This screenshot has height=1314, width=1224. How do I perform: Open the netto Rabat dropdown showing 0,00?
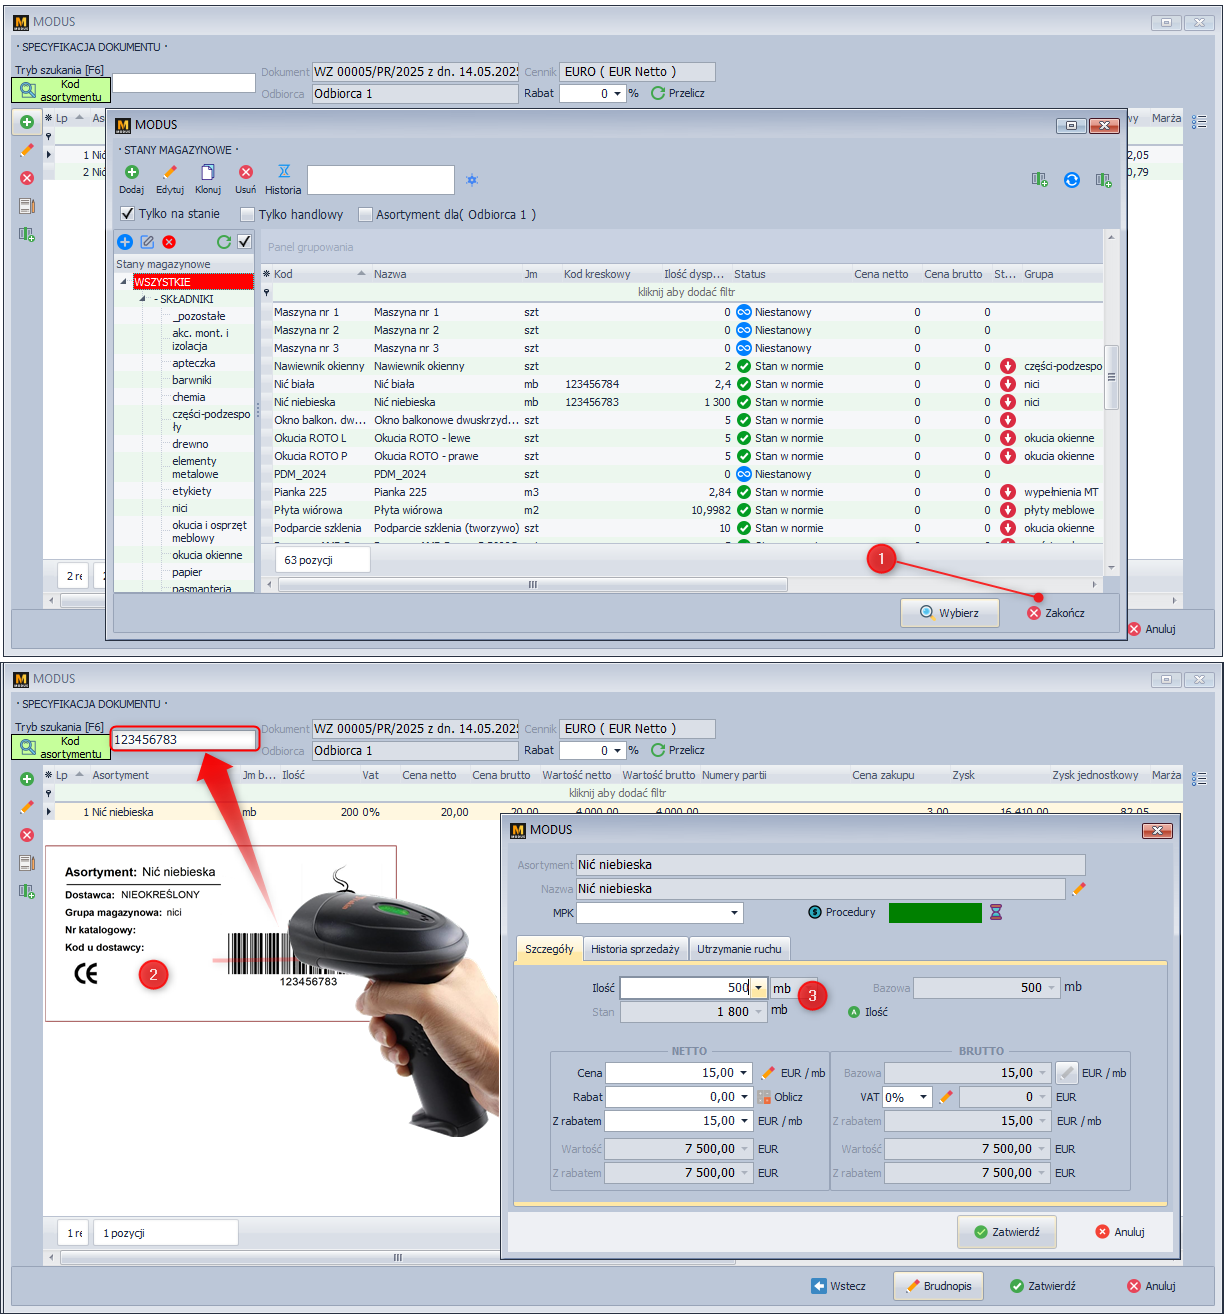coord(743,1097)
